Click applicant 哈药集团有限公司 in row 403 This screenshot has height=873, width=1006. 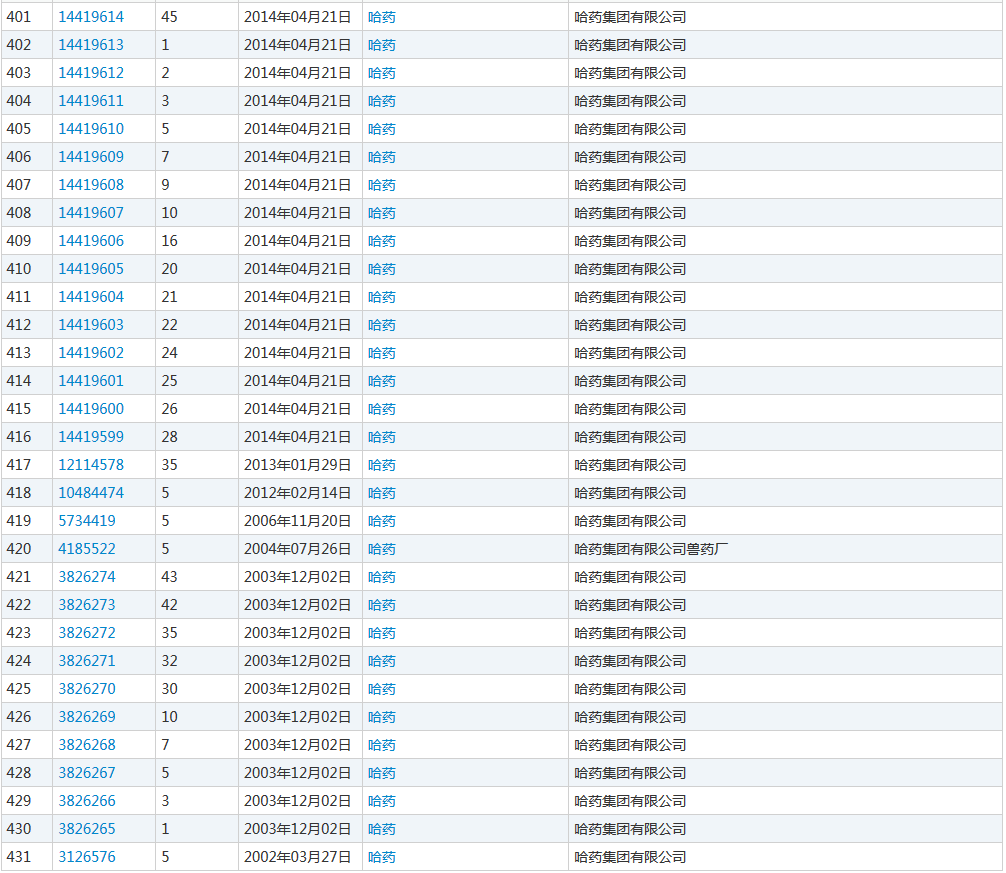tap(630, 73)
